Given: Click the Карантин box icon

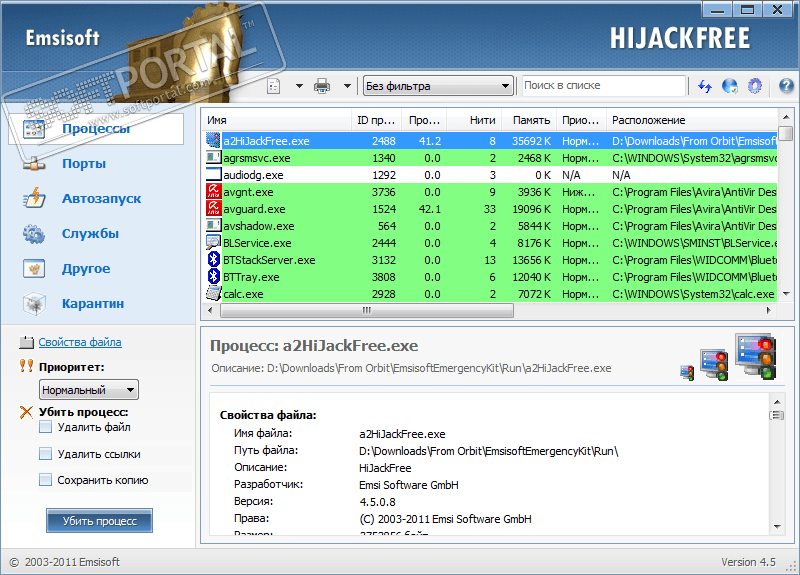Looking at the screenshot, I should [34, 304].
